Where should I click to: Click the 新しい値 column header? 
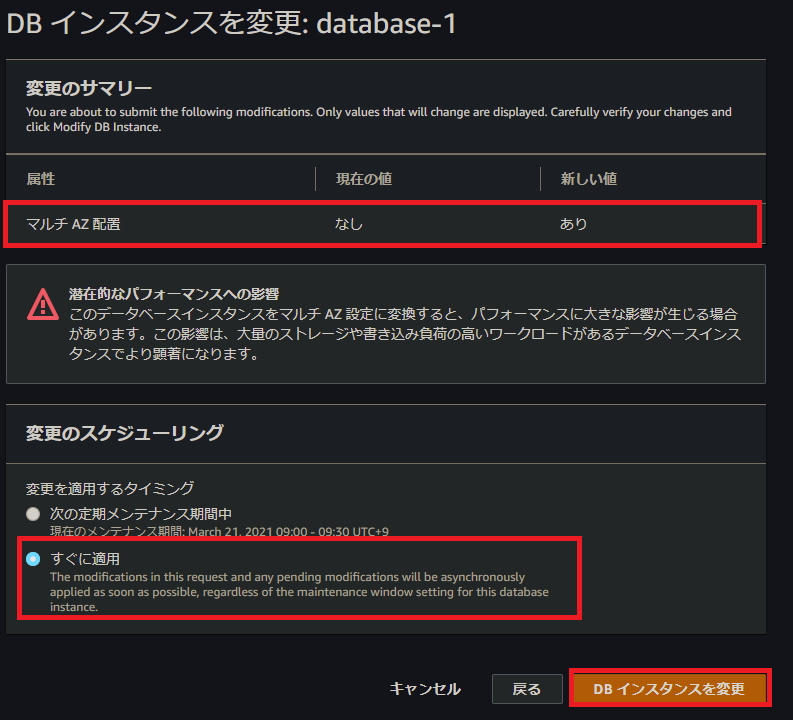[589, 179]
